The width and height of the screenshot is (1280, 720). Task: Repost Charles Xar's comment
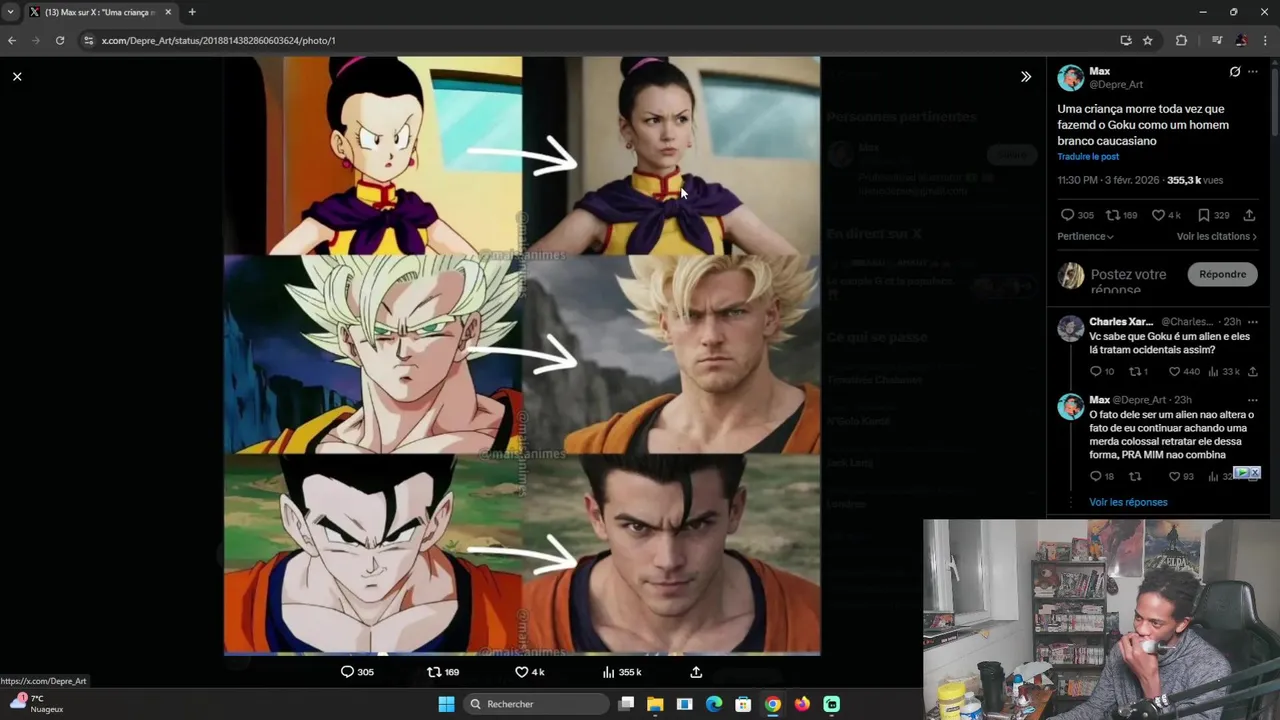click(1138, 372)
